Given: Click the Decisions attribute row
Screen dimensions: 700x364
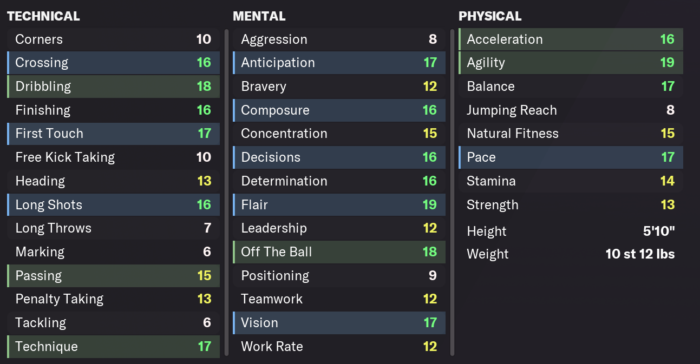Looking at the screenshot, I should (339, 157).
